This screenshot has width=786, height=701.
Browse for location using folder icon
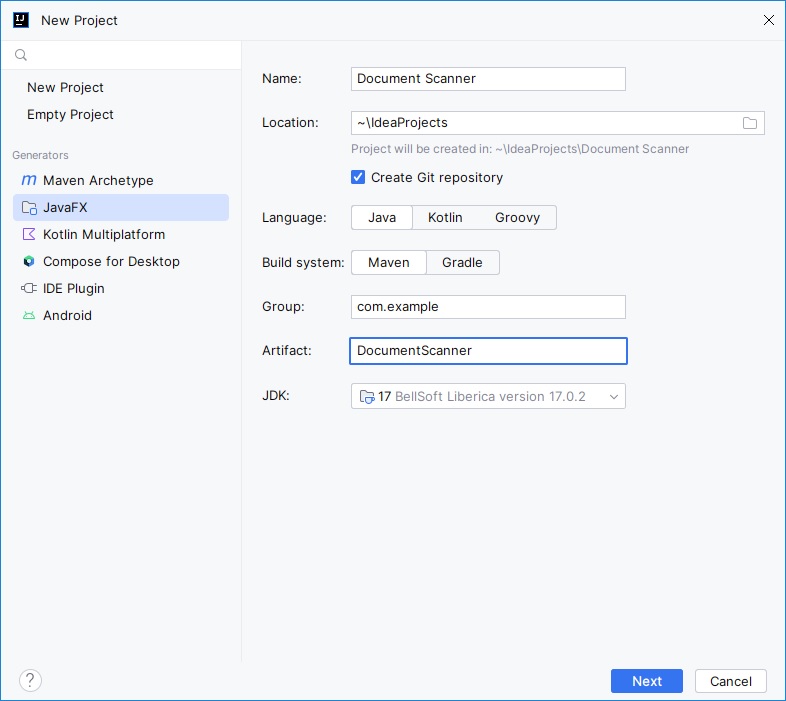(750, 123)
